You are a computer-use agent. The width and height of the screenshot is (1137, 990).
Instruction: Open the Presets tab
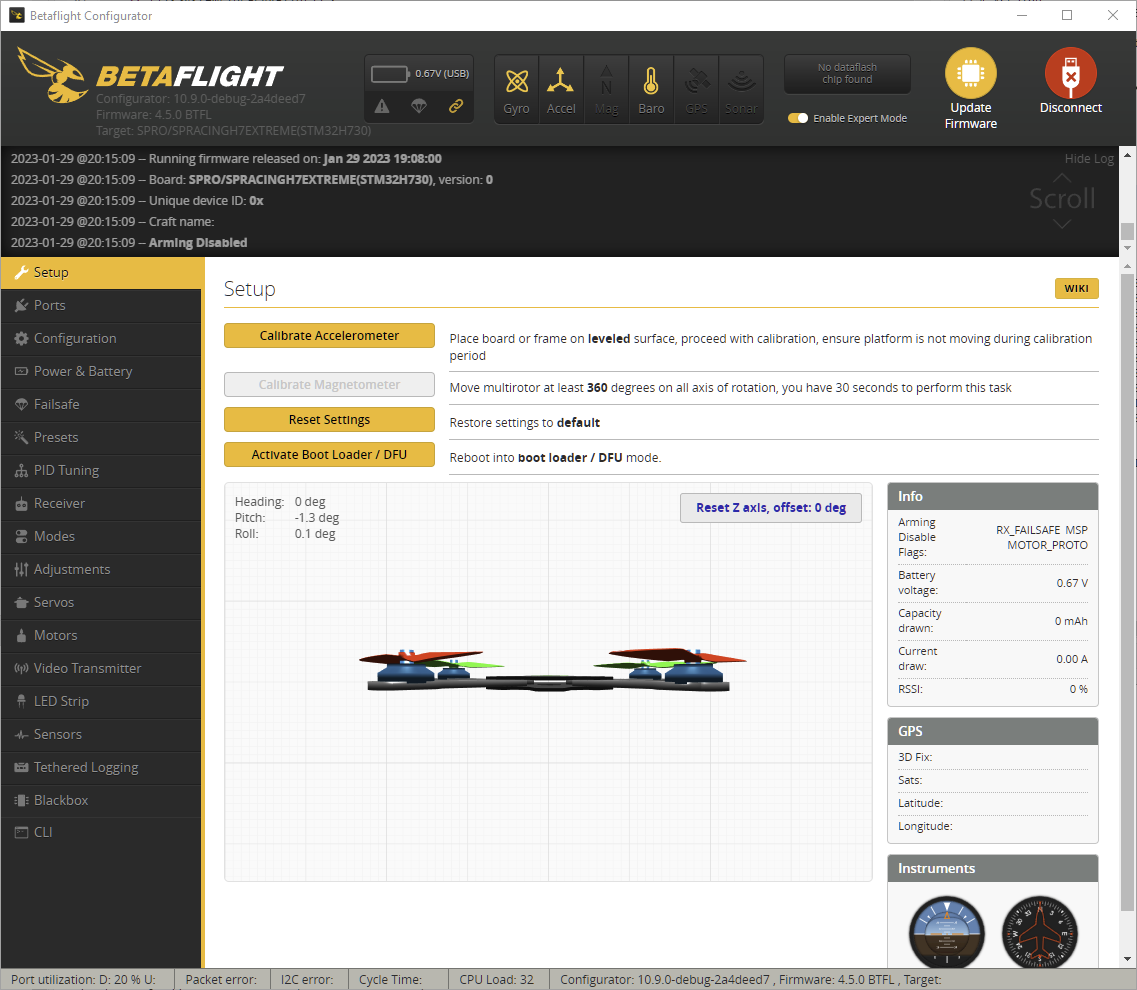[x=101, y=437]
